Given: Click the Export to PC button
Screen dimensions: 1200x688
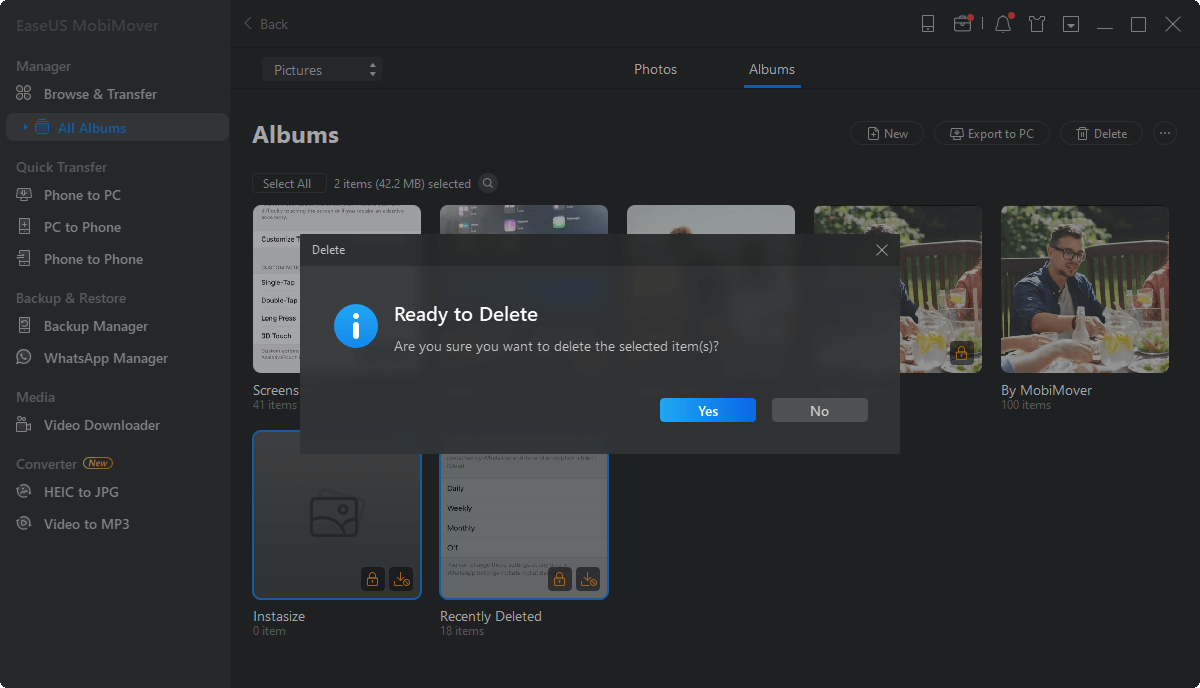Looking at the screenshot, I should pyautogui.click(x=991, y=132).
